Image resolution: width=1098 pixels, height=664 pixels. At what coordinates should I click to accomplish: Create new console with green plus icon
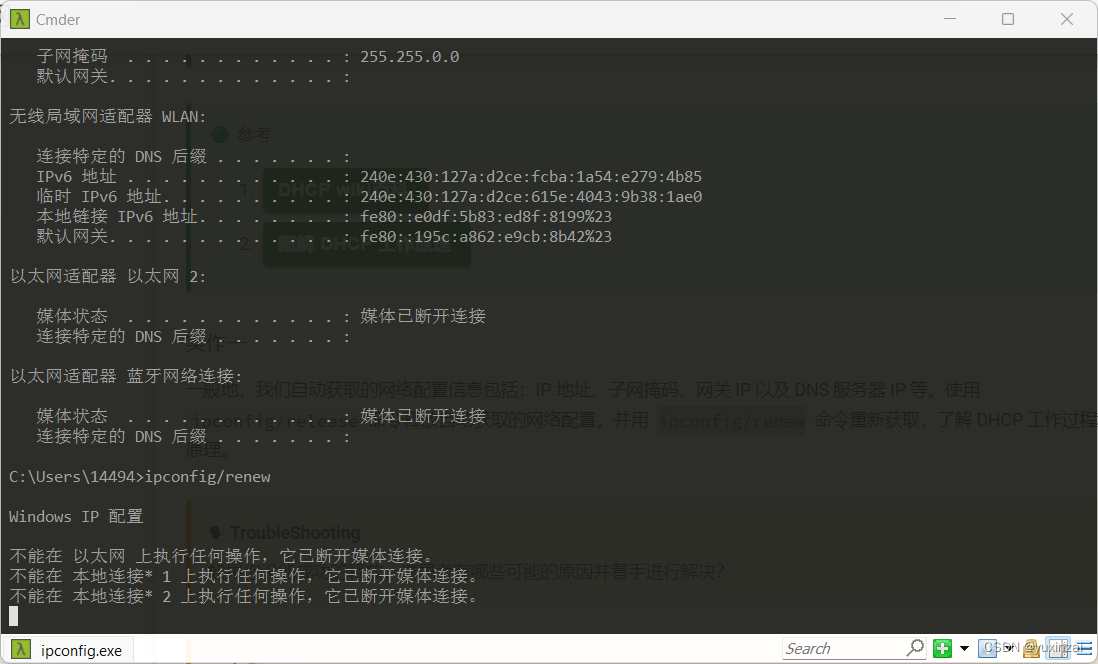tap(943, 649)
